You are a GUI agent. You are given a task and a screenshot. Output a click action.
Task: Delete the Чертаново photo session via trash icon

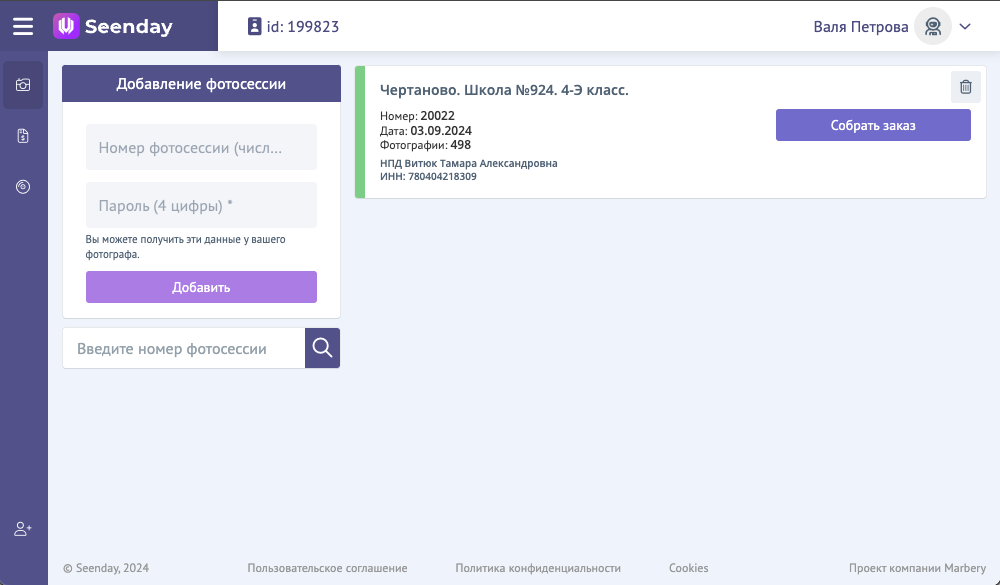point(966,86)
